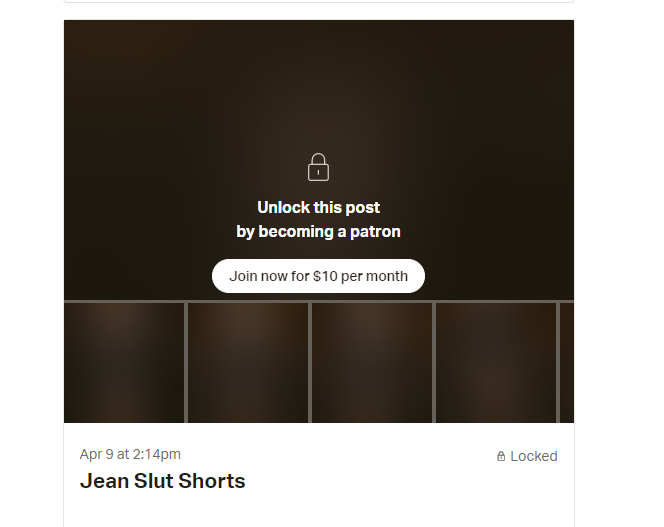Click the 'by becoming a patron' text
The image size is (664, 527).
(x=318, y=232)
